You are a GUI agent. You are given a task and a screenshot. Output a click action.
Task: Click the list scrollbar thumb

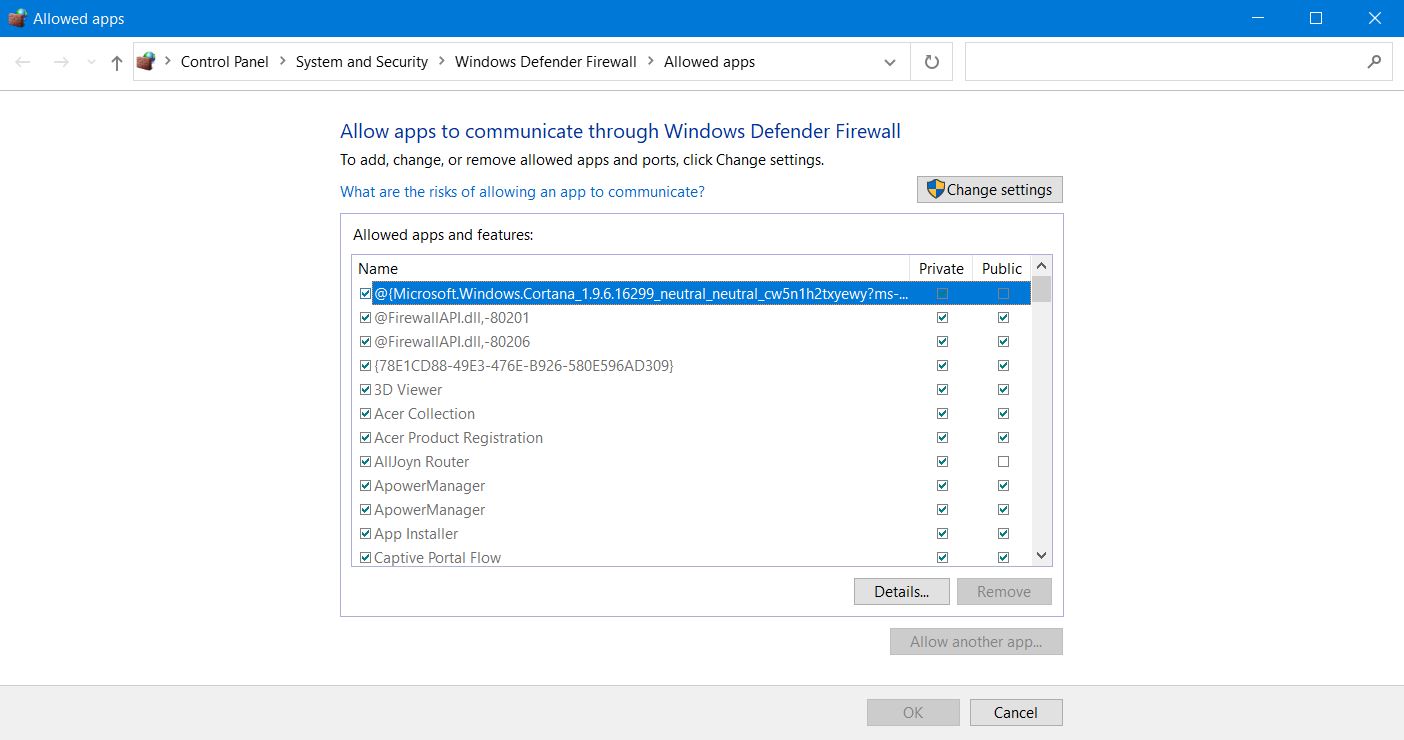(x=1041, y=290)
